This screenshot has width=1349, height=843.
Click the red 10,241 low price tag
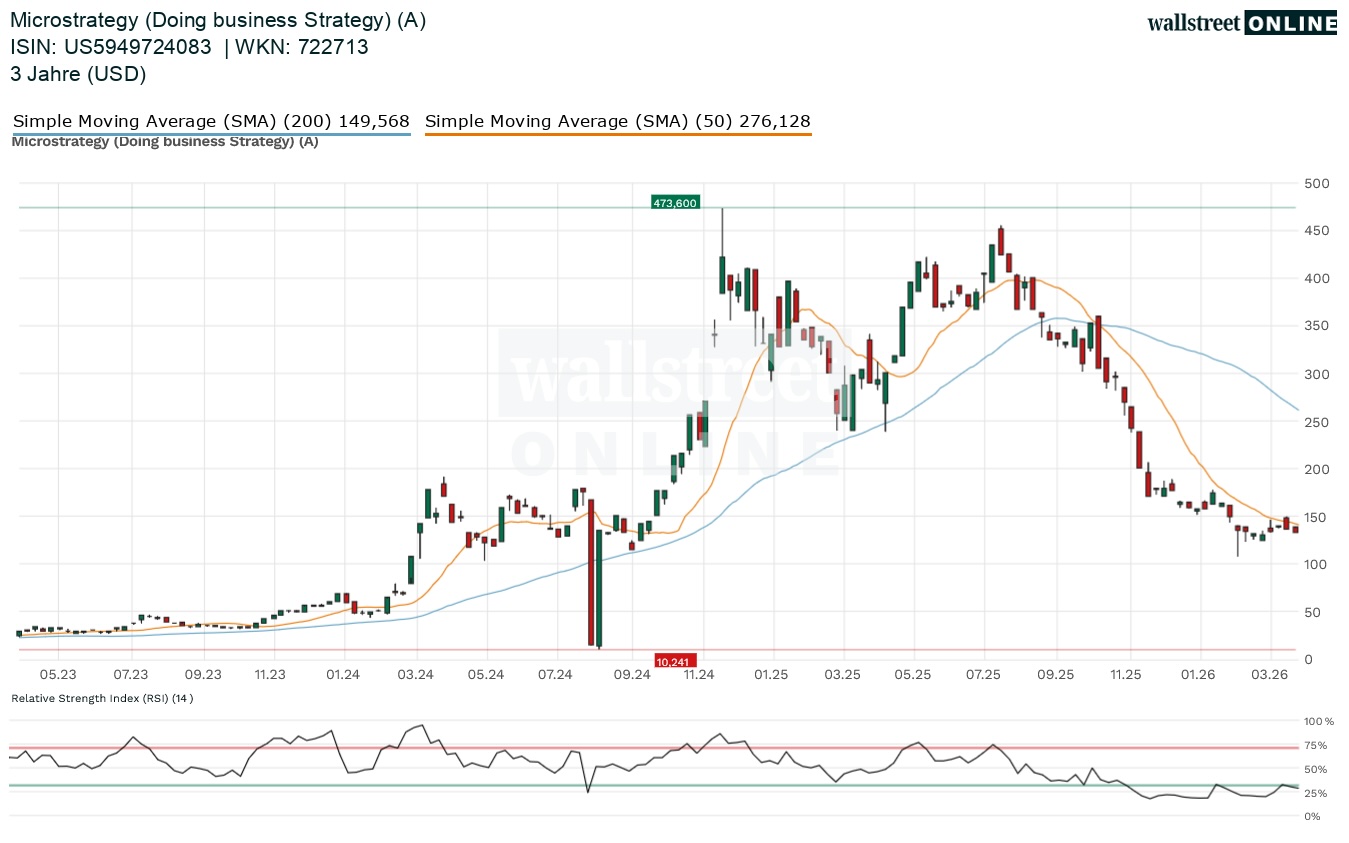tap(675, 660)
